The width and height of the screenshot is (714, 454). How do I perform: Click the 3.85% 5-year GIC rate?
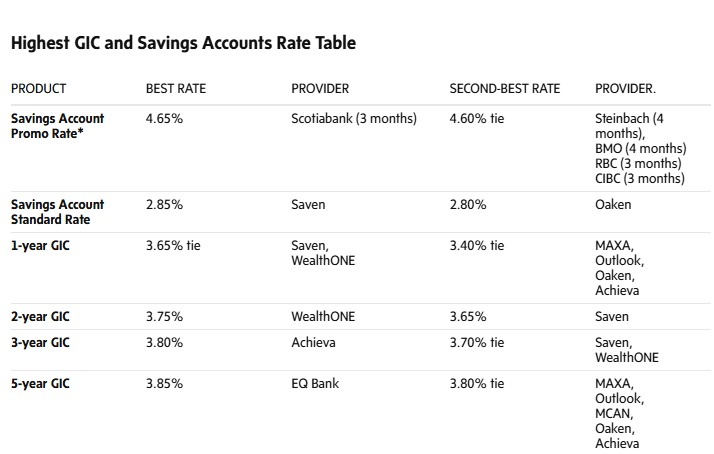click(165, 383)
